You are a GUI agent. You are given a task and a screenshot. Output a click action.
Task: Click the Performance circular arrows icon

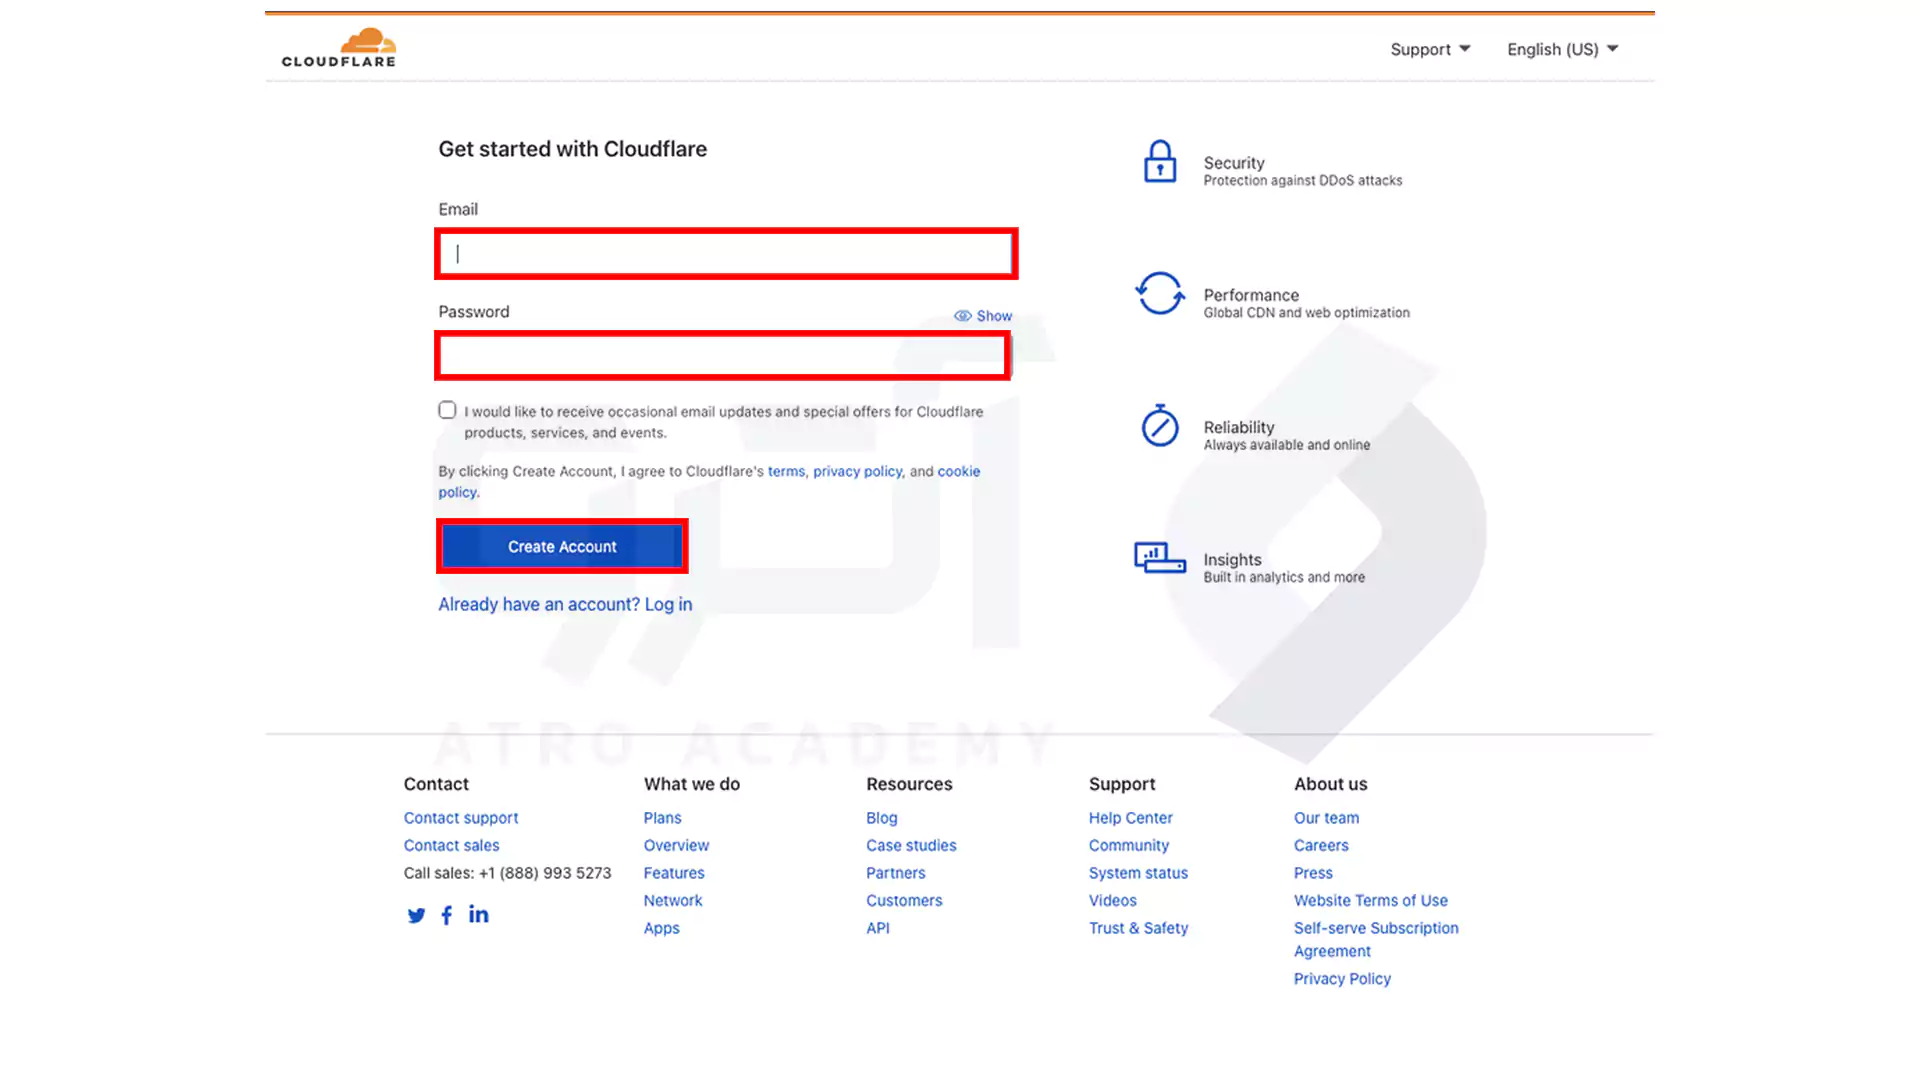pos(1160,294)
